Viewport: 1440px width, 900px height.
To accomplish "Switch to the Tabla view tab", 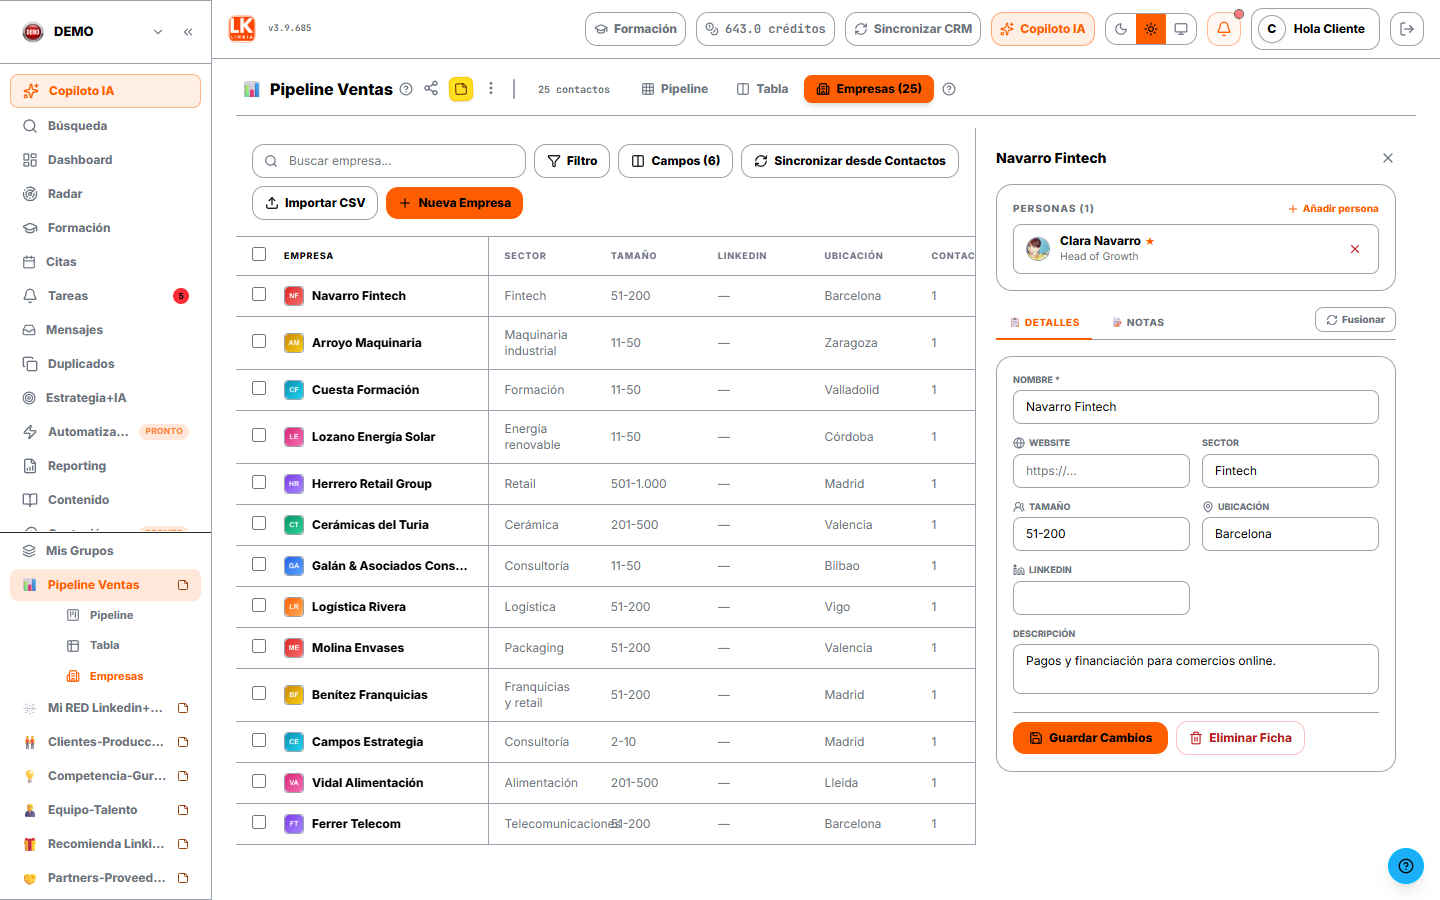I will [762, 89].
